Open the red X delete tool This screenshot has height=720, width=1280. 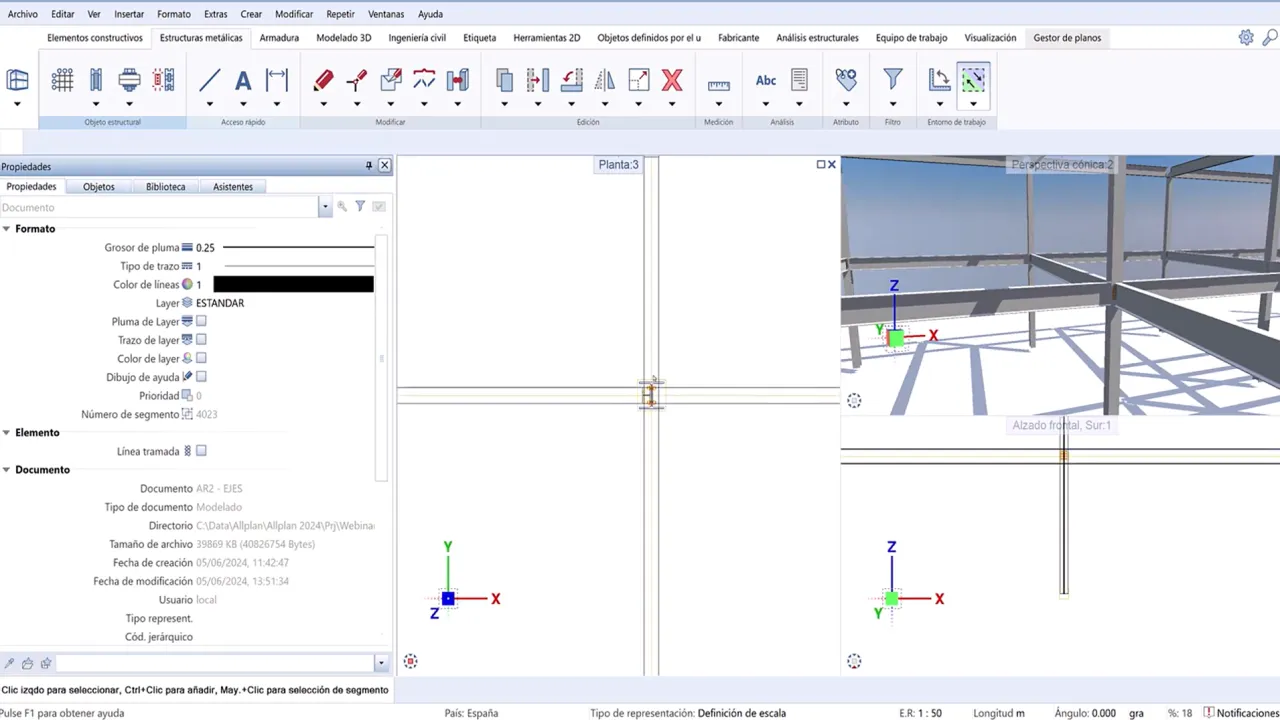tap(671, 80)
